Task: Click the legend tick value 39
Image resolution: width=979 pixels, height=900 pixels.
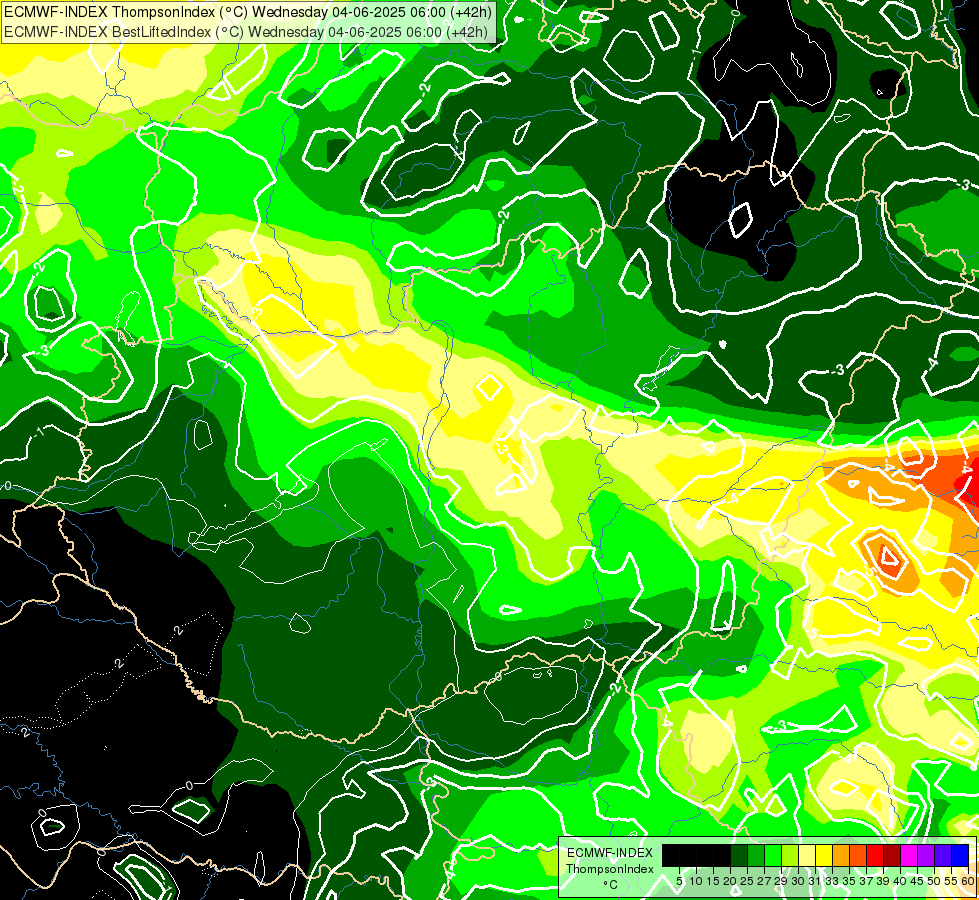Action: pyautogui.click(x=883, y=881)
